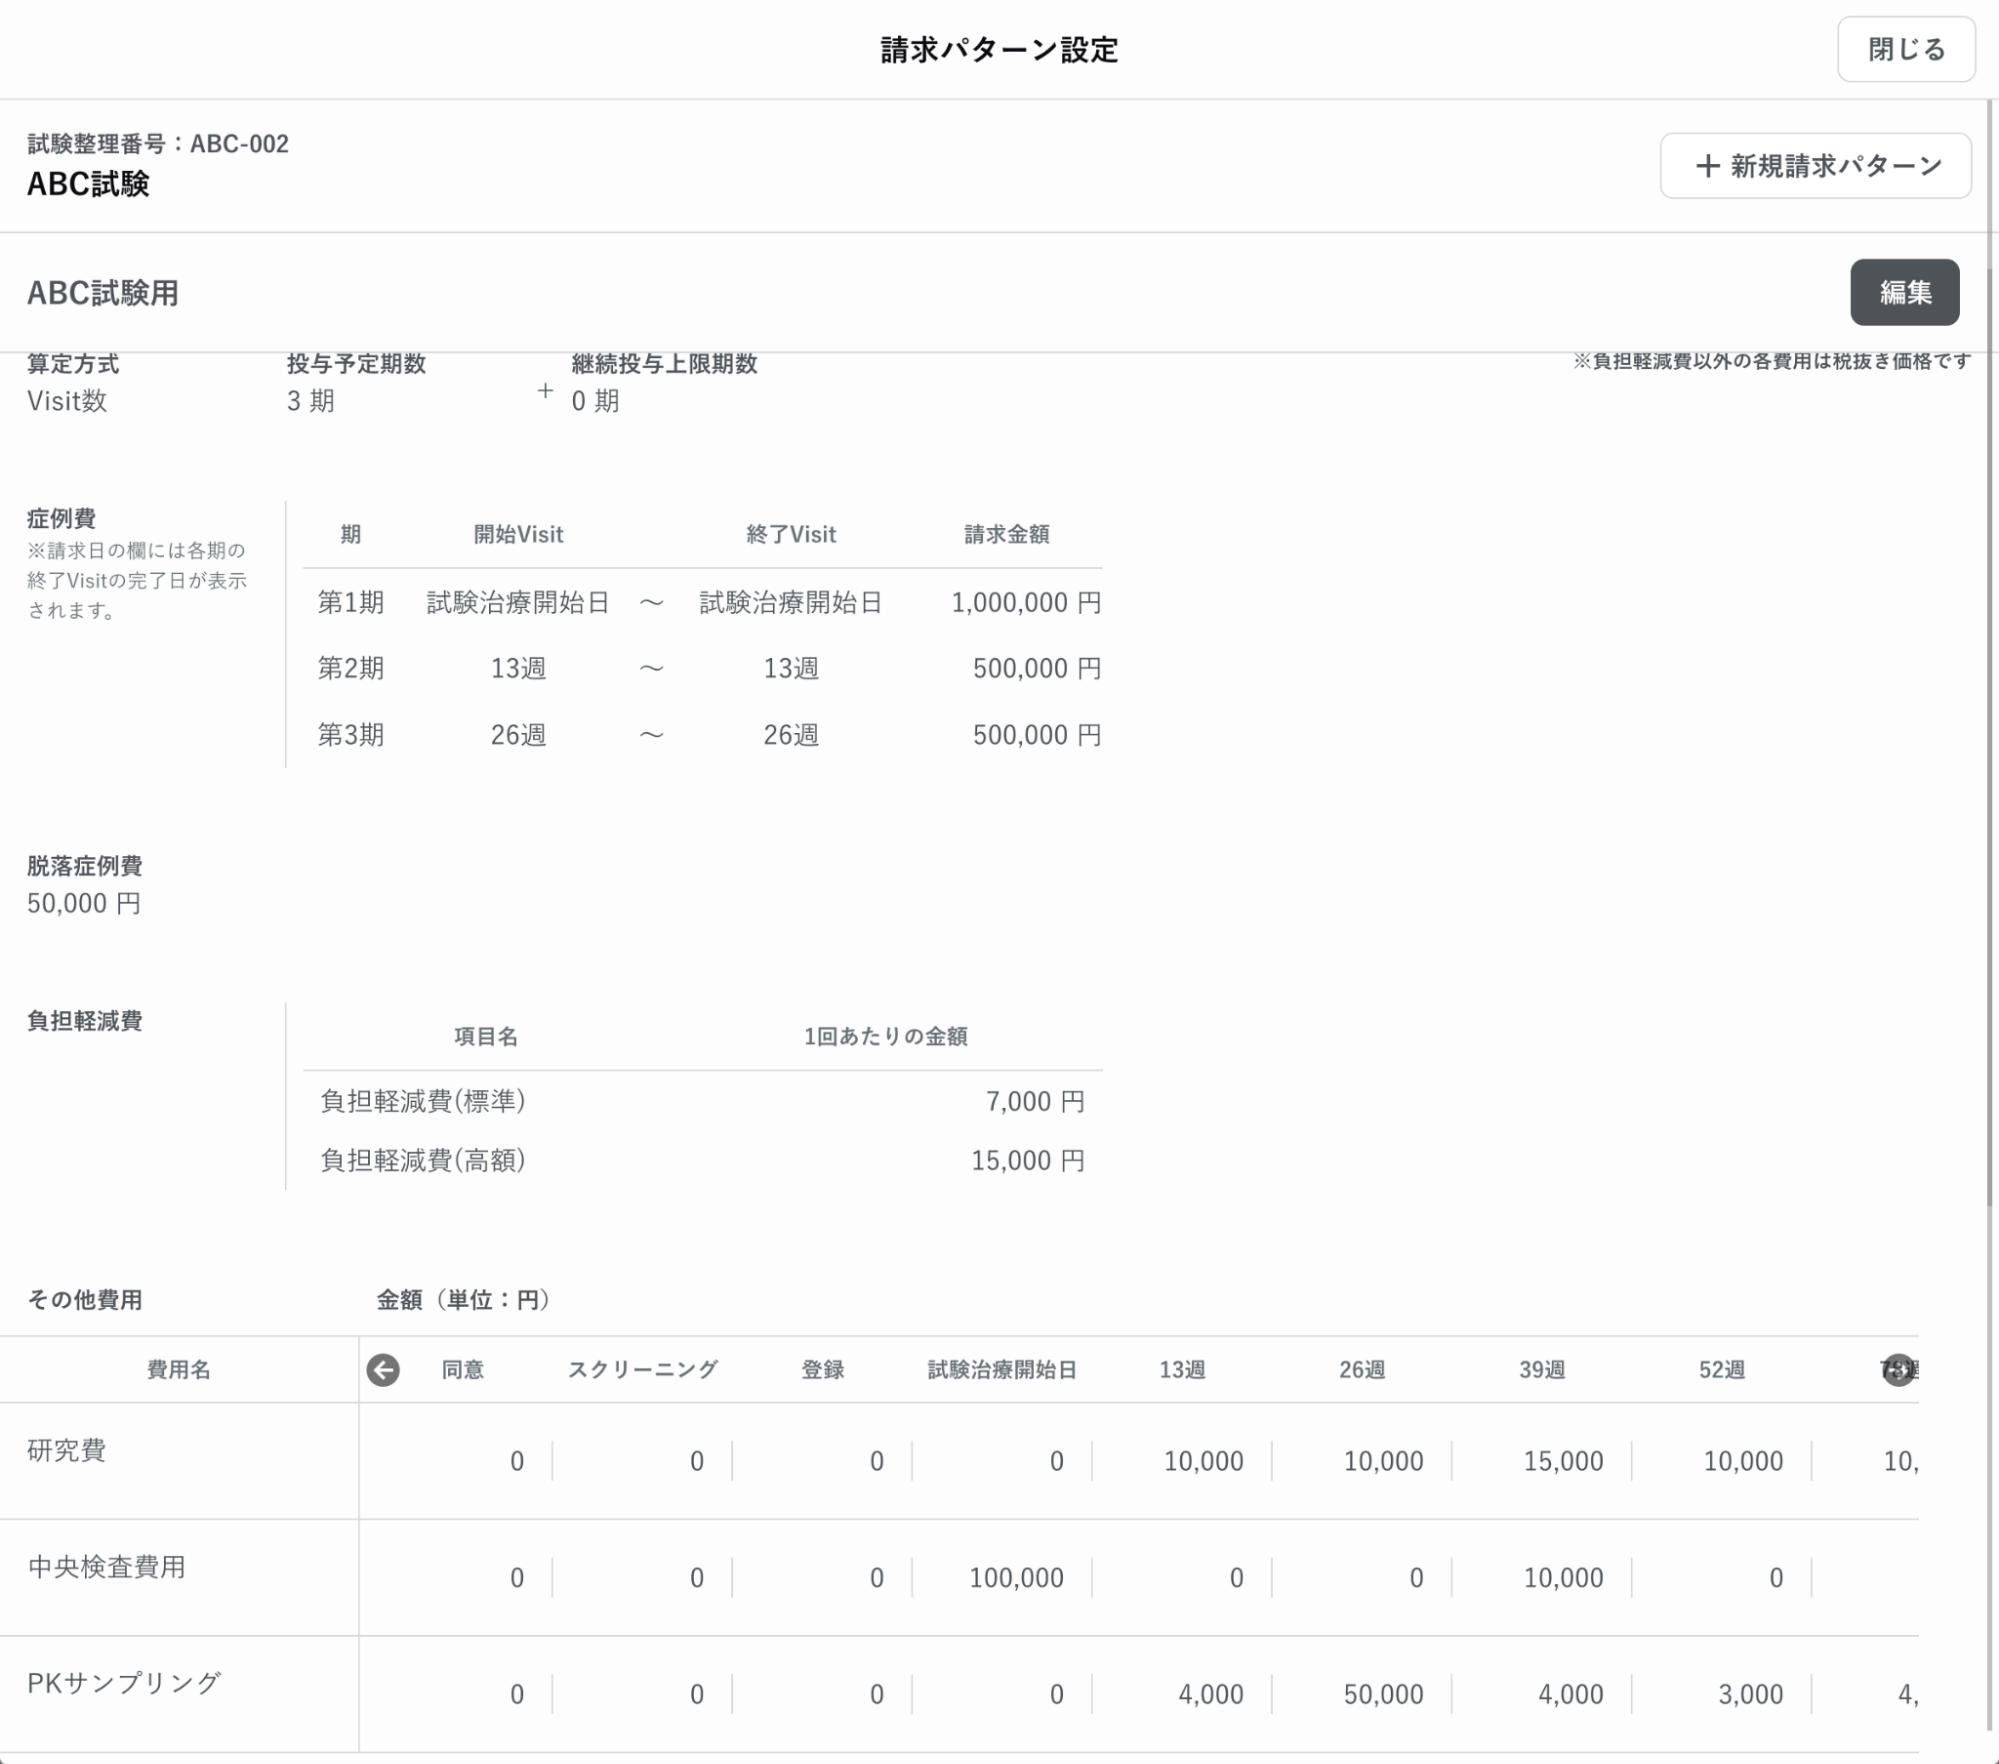The width and height of the screenshot is (1999, 1764).
Task: Click the 閉じる button
Action: point(1905,49)
